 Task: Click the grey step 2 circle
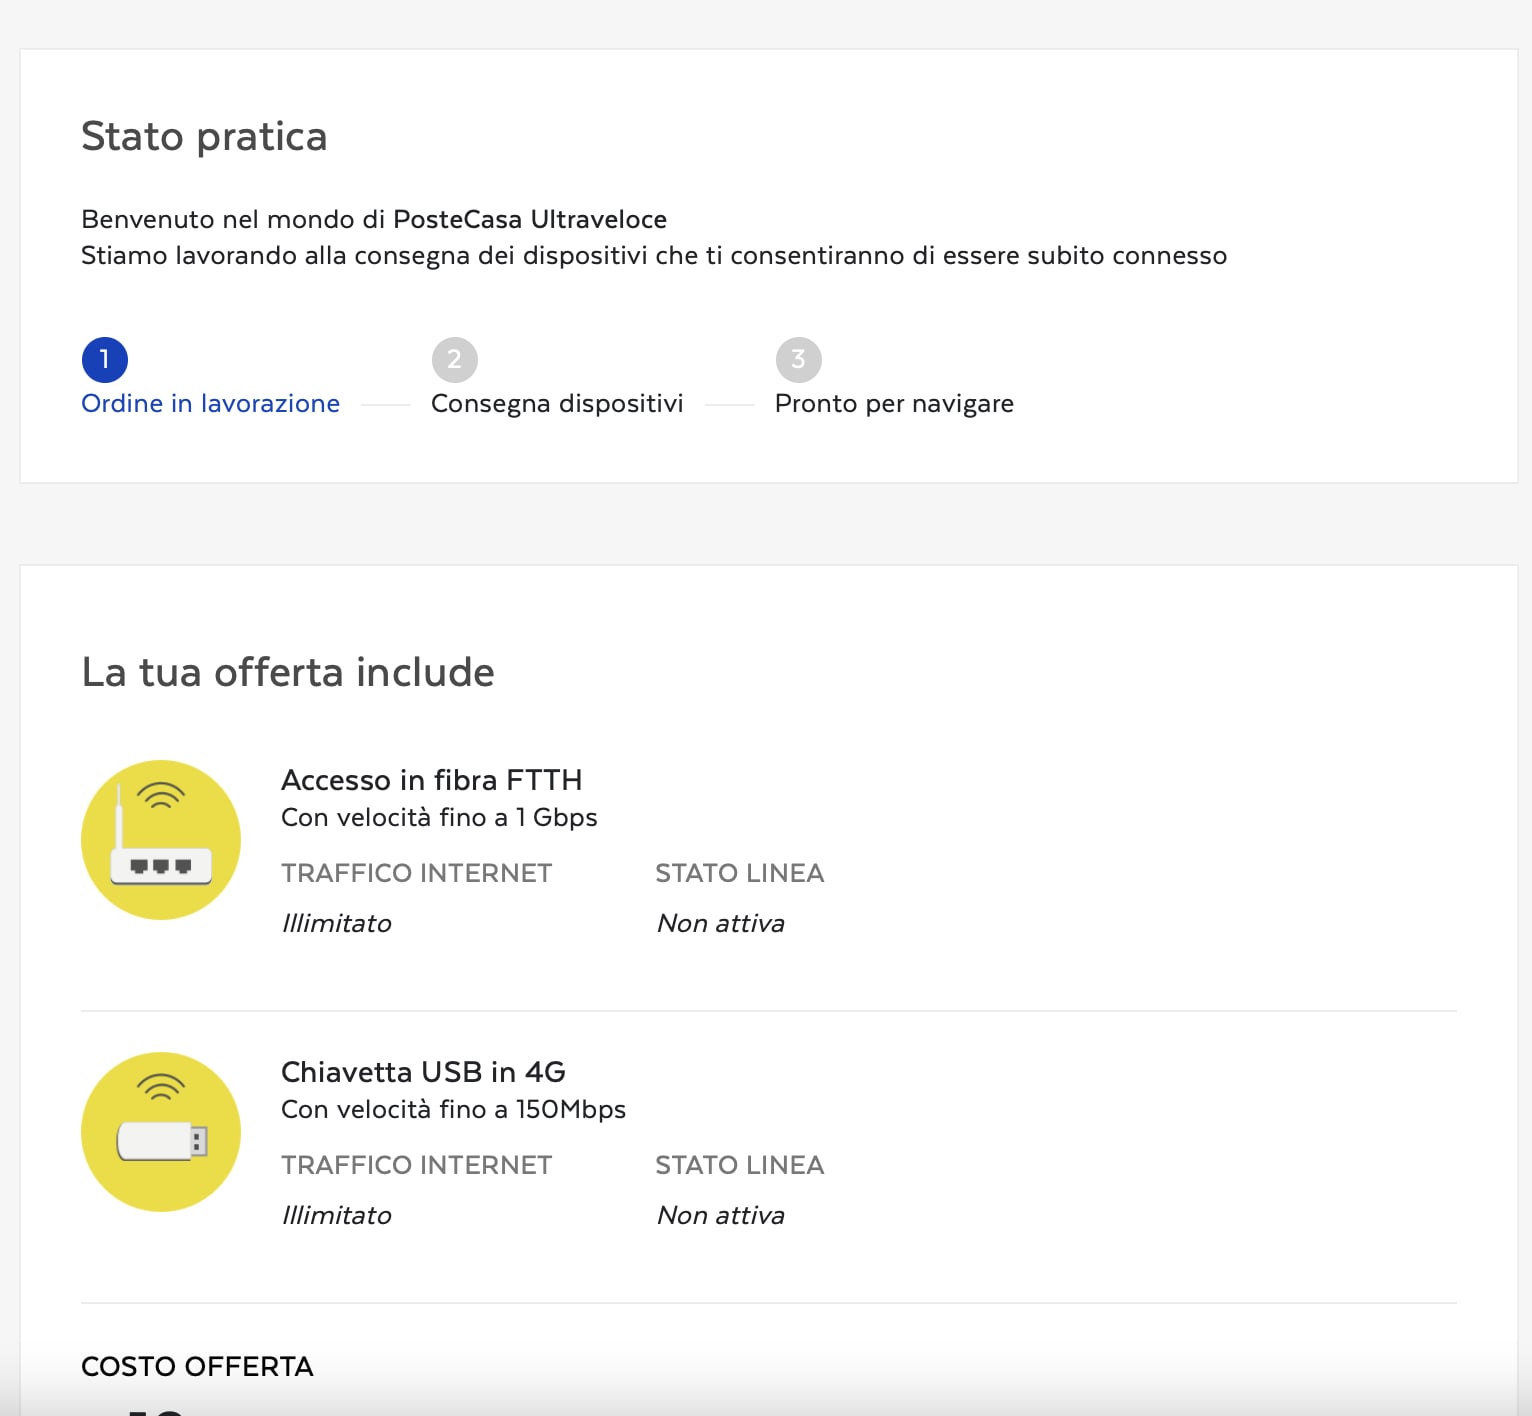455,360
